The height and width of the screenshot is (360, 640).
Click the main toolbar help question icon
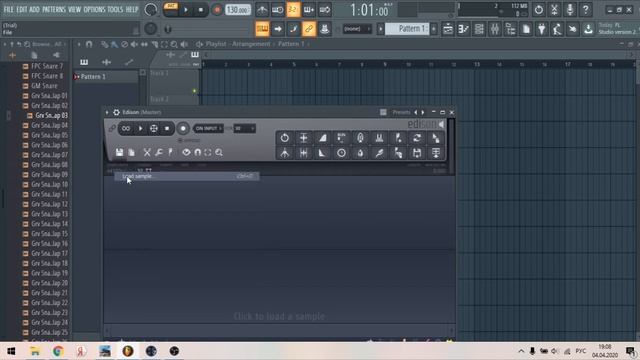(x=586, y=10)
